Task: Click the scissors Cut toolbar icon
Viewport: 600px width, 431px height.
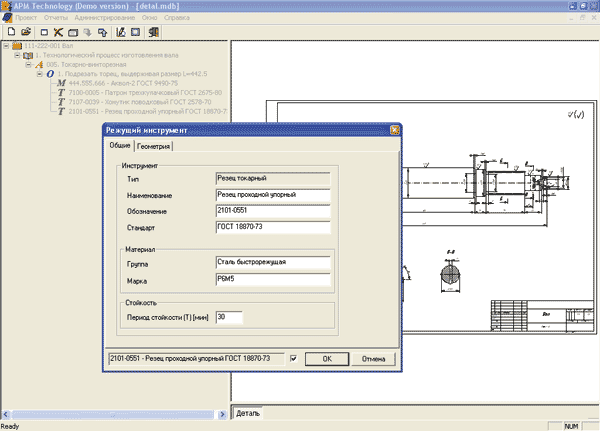Action: (59, 32)
